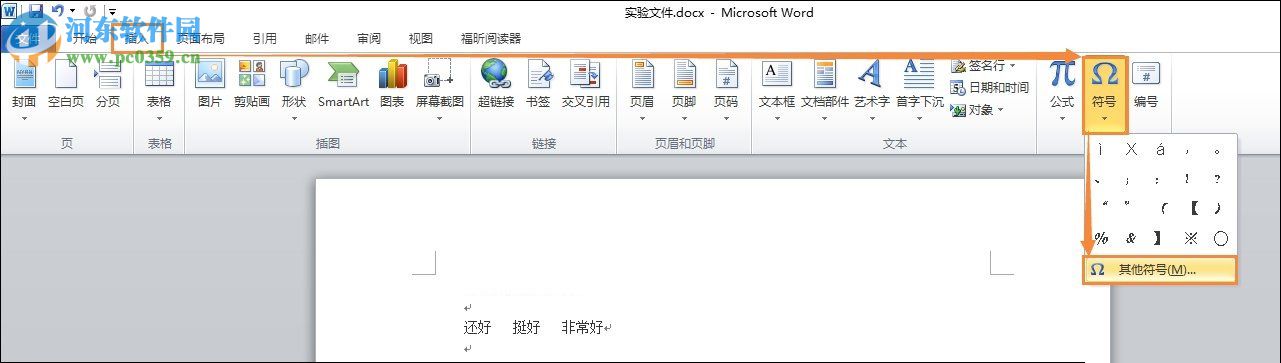Insert the × multiplication symbol
The width and height of the screenshot is (1281, 363).
1131,150
